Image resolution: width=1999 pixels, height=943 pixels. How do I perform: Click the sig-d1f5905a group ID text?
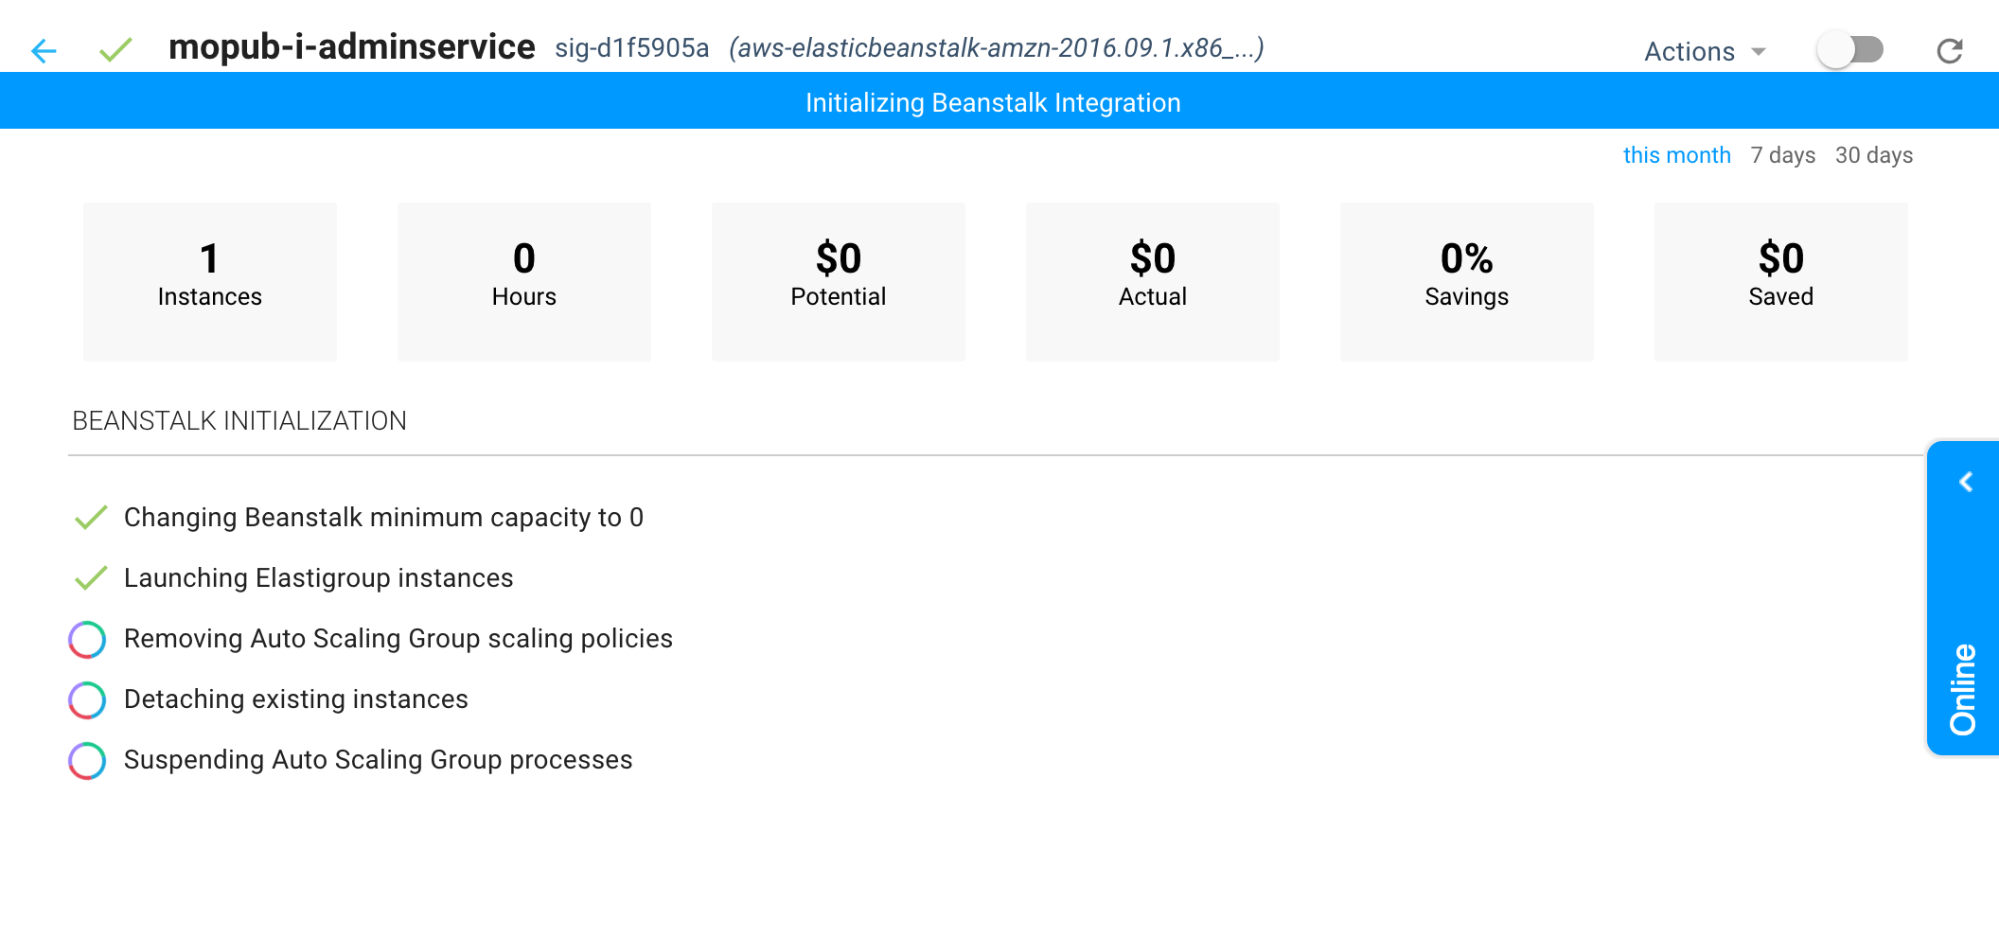pos(632,48)
